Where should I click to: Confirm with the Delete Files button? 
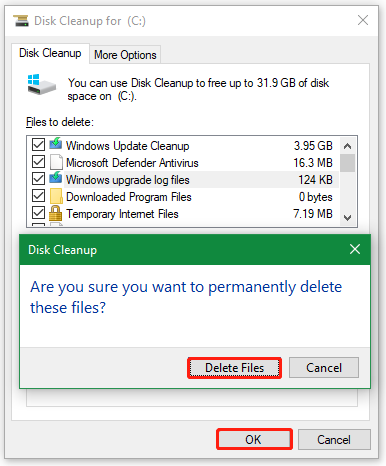click(x=234, y=368)
